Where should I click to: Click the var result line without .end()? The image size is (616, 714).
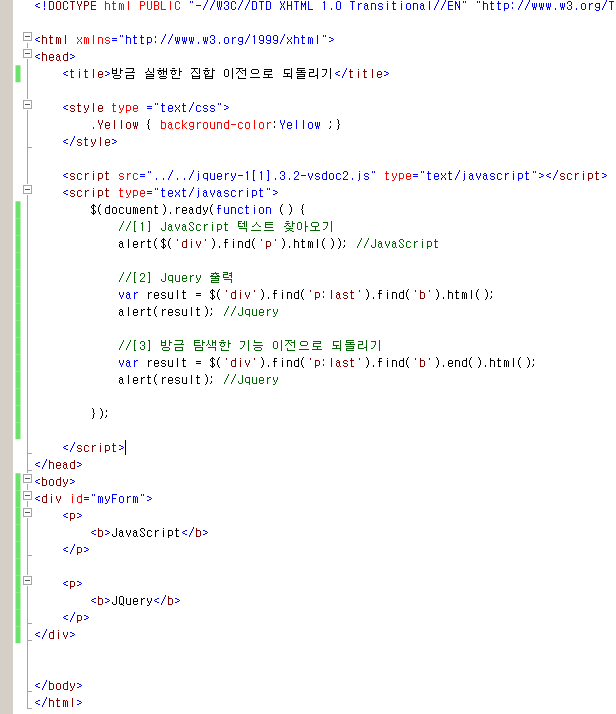coord(305,295)
